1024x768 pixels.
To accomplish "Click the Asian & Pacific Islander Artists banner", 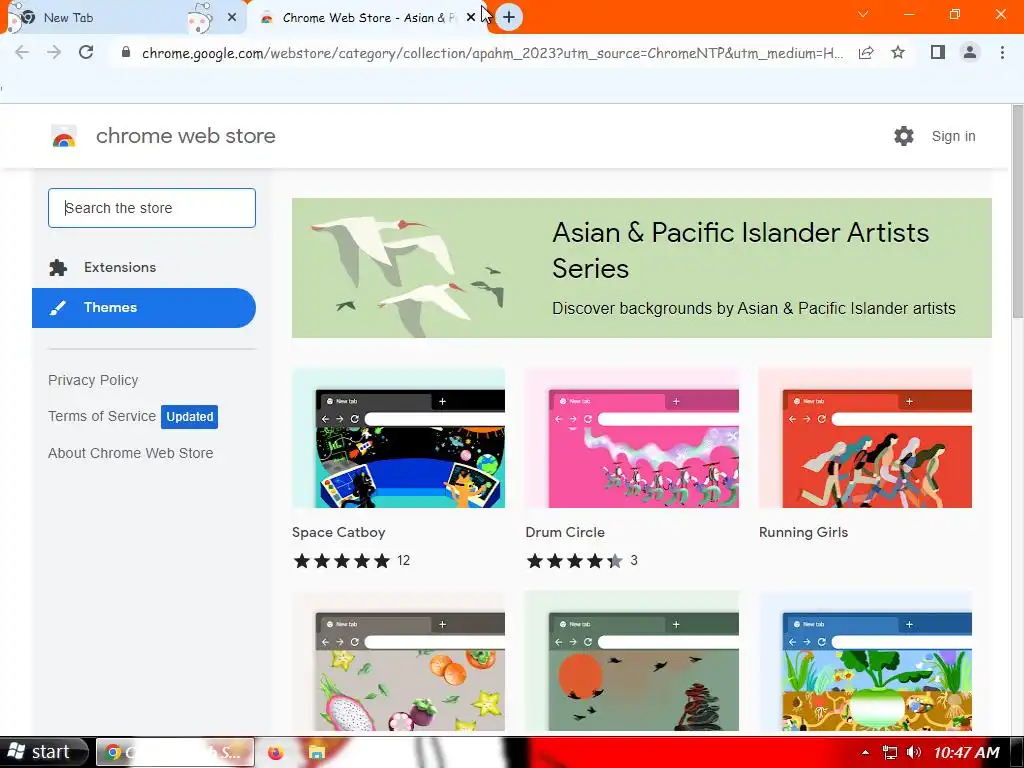I will click(641, 268).
